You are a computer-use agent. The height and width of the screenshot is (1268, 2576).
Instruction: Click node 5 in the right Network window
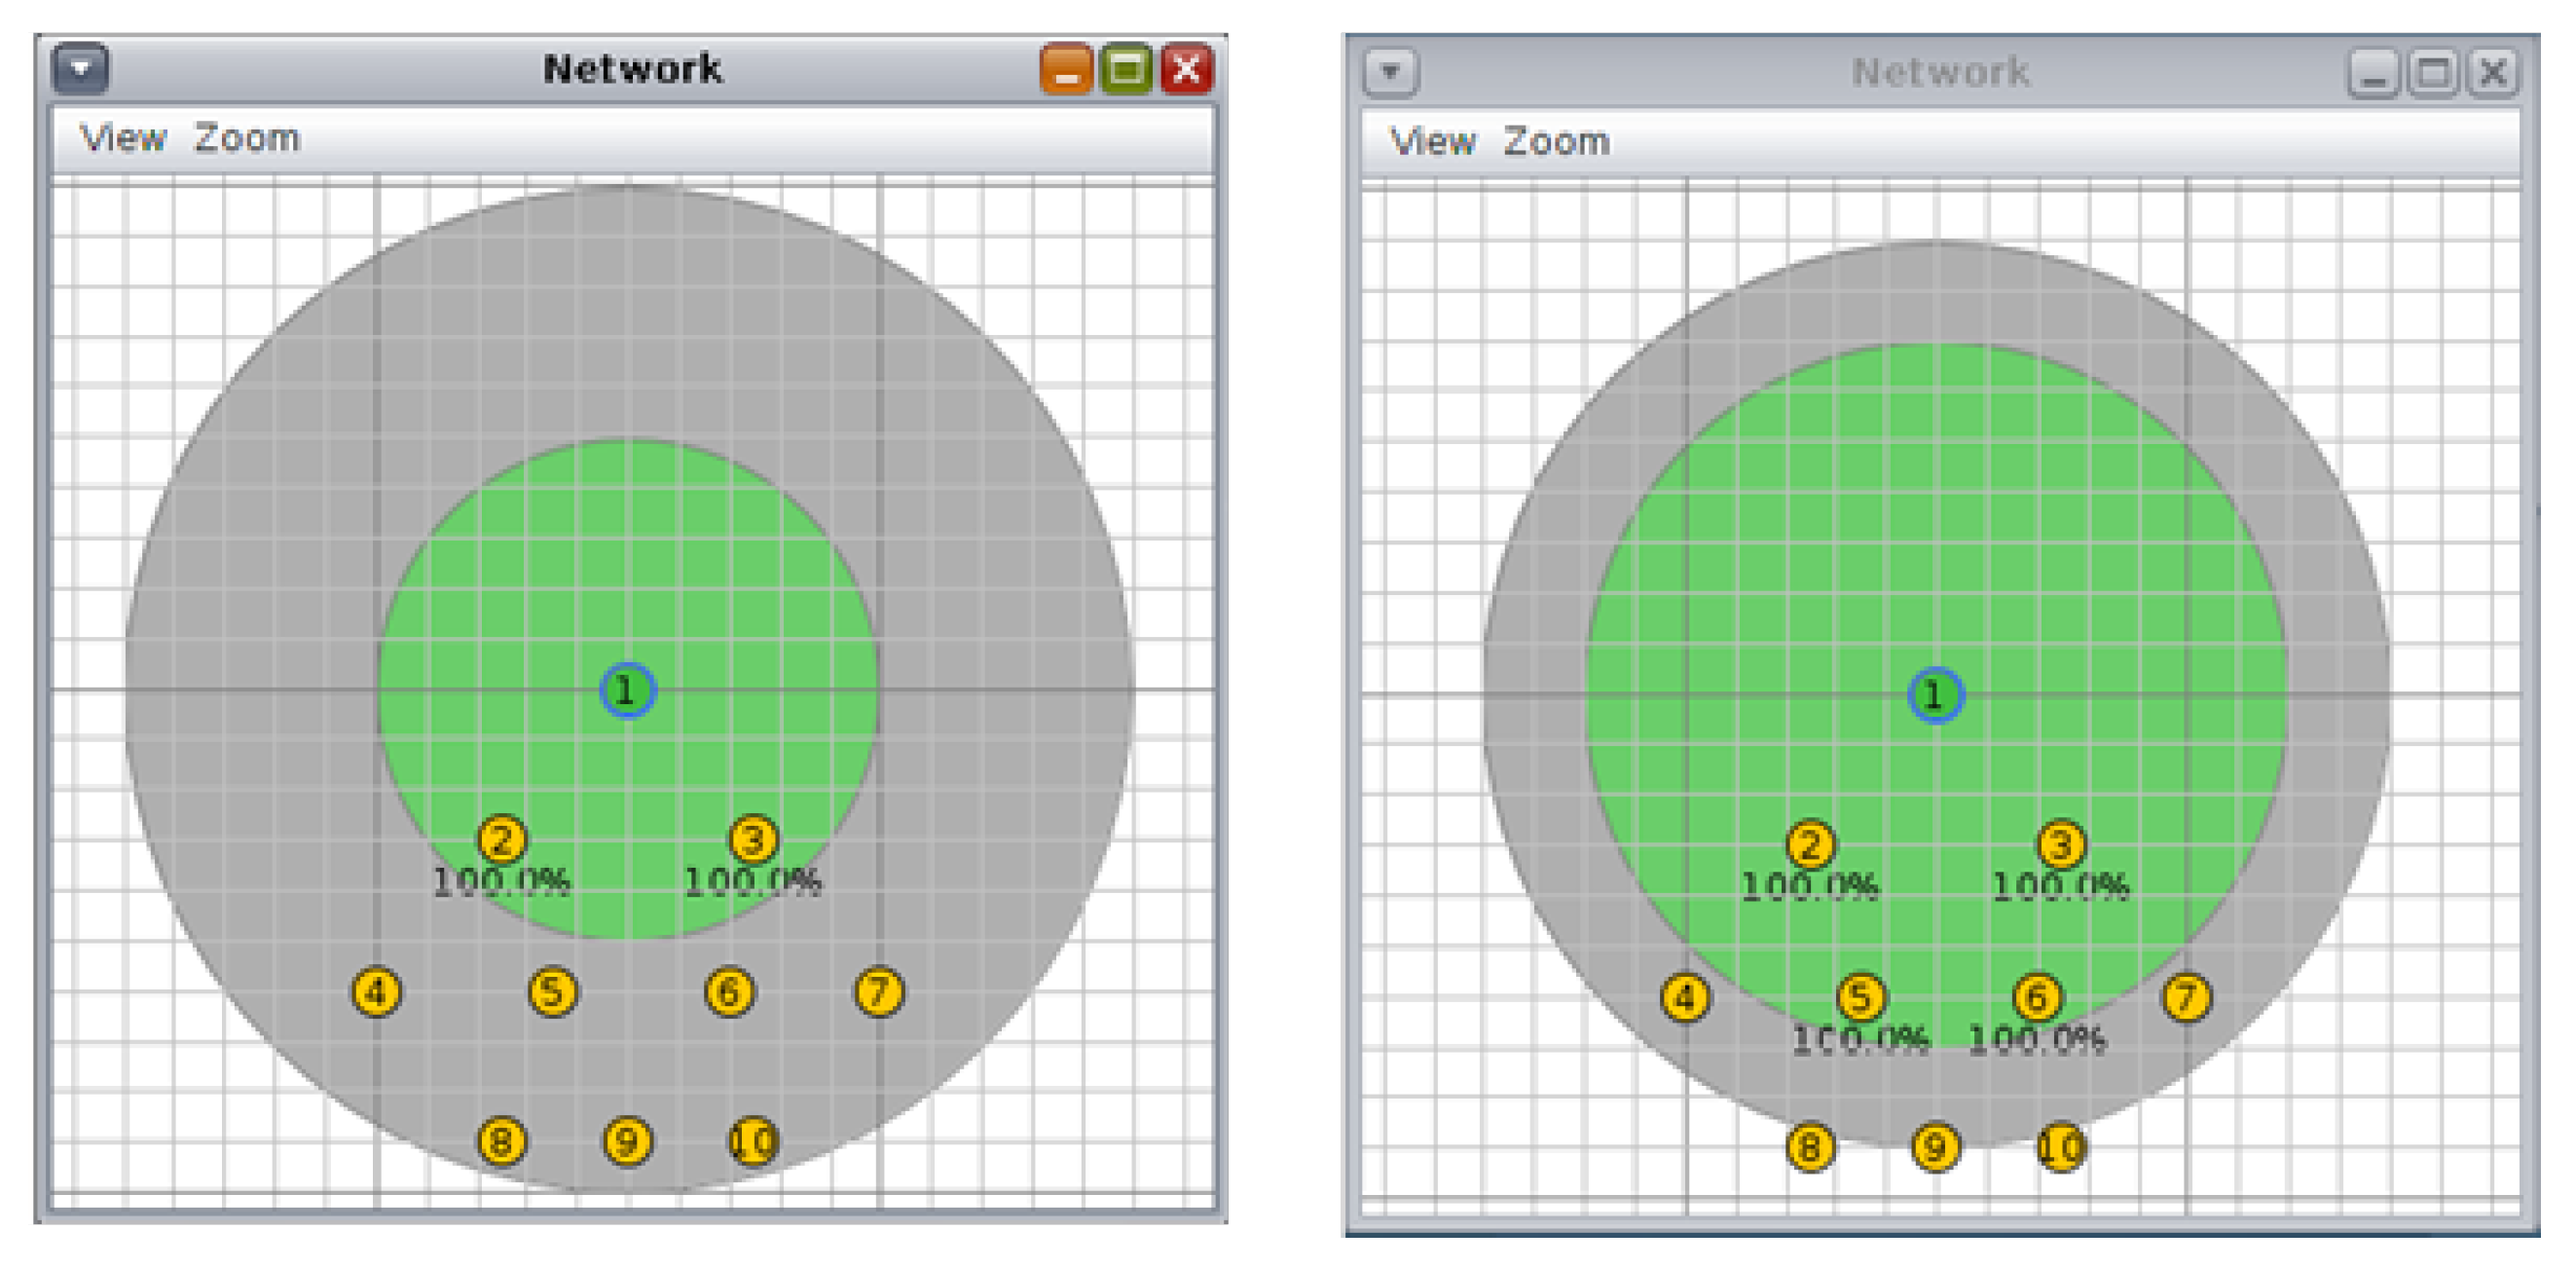click(x=1860, y=997)
